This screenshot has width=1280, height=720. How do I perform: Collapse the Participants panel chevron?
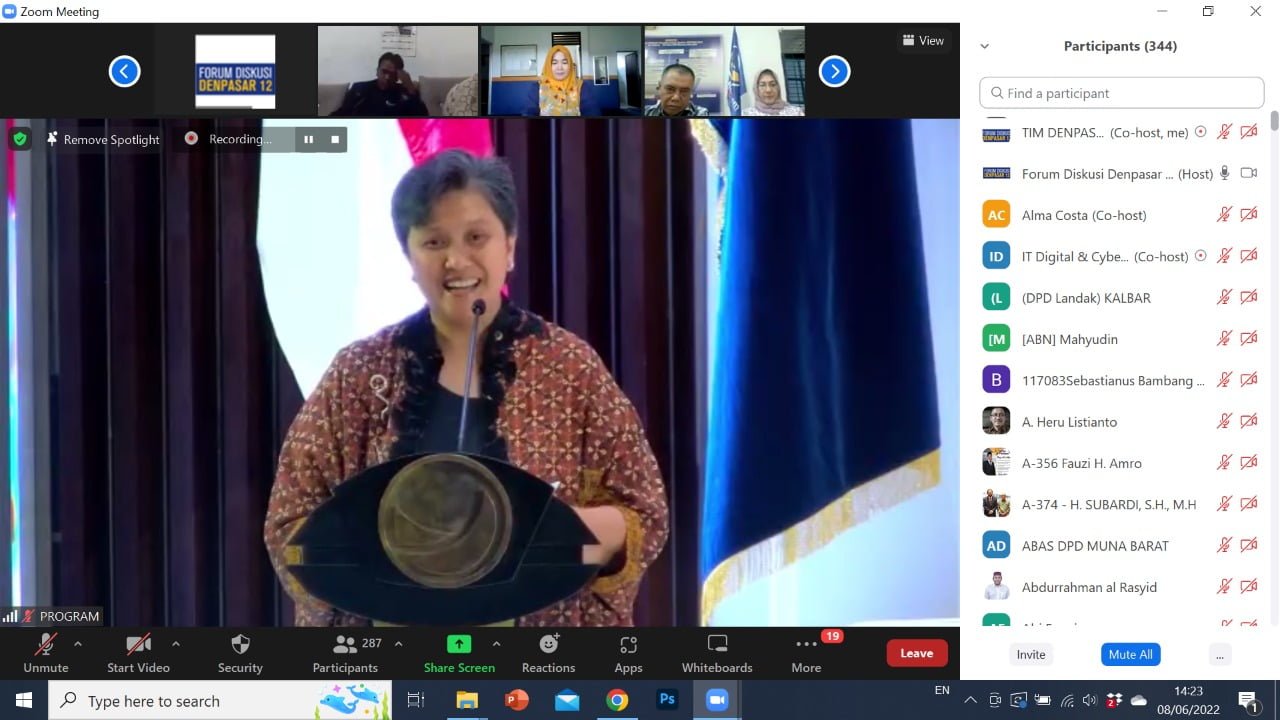pos(984,46)
